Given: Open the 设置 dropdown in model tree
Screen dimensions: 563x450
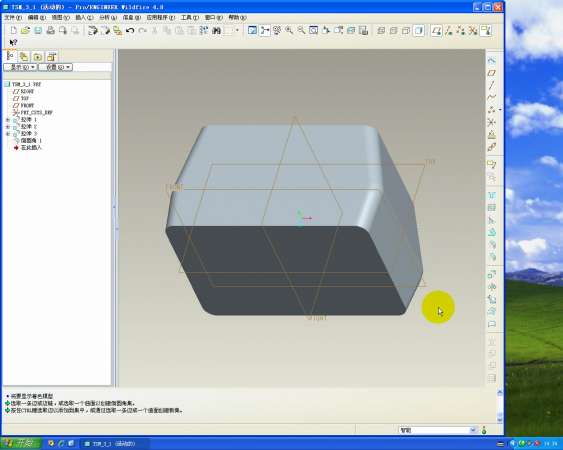Looking at the screenshot, I should click(55, 67).
